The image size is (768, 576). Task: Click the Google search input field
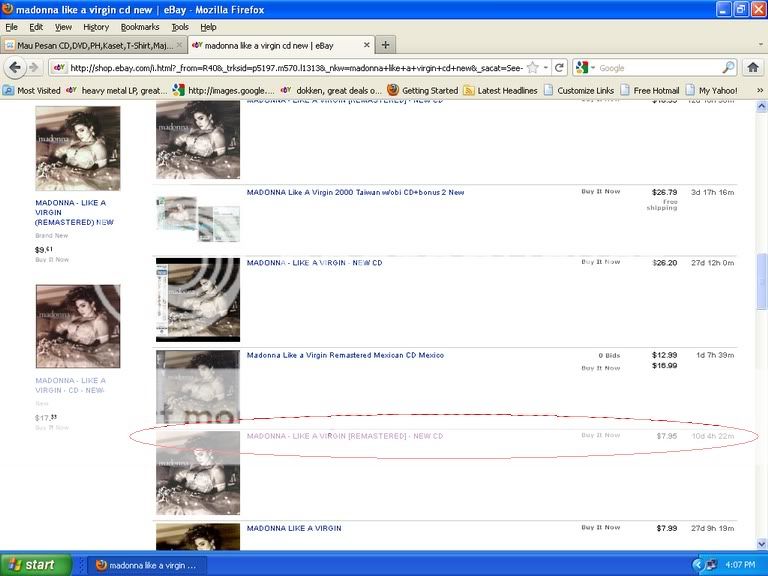(659, 68)
